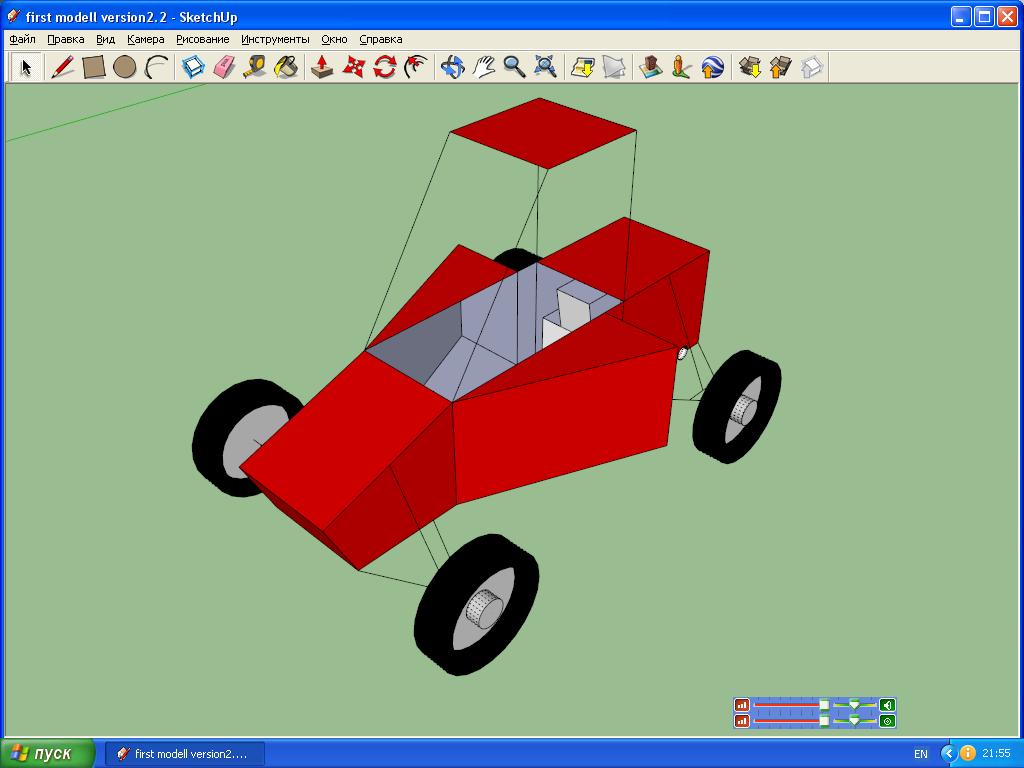Click the front wheel hub of the model
The image size is (1024, 768).
[483, 609]
